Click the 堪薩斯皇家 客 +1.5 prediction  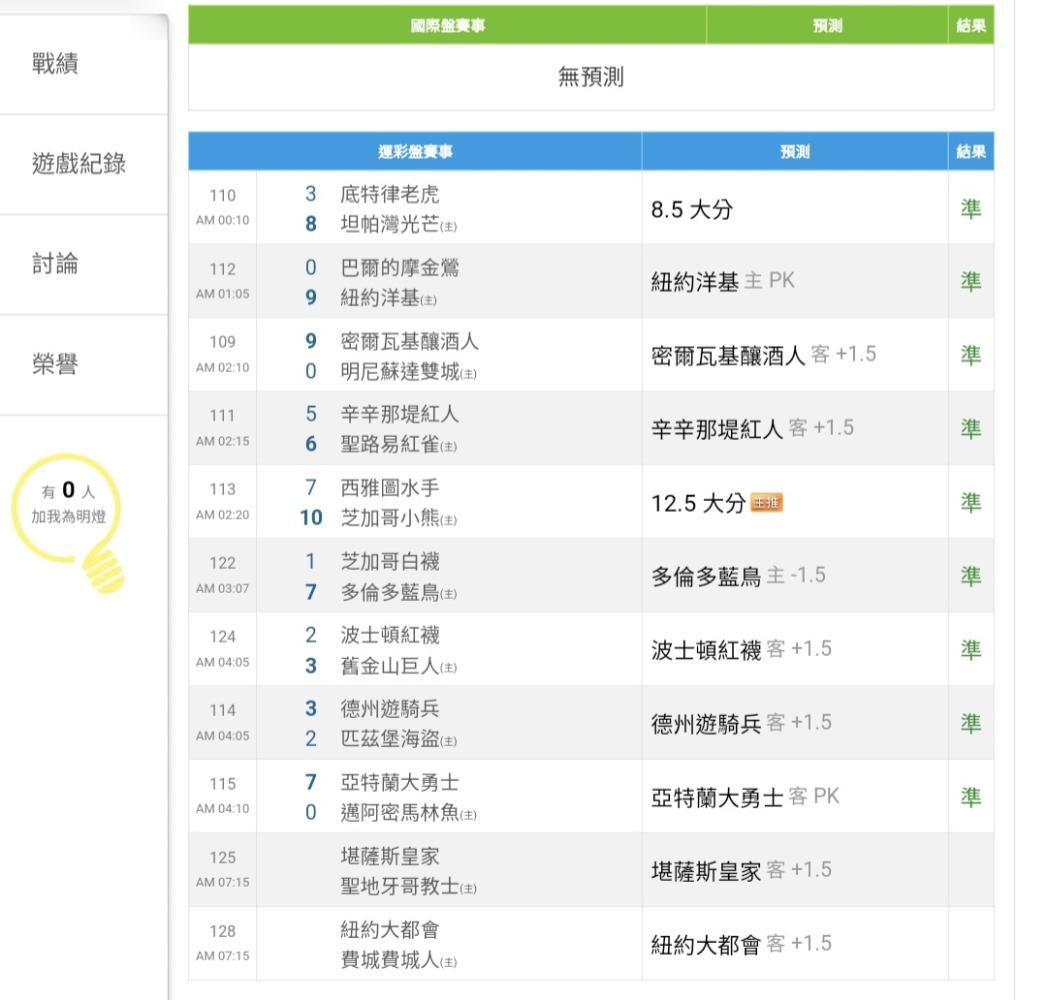(741, 870)
